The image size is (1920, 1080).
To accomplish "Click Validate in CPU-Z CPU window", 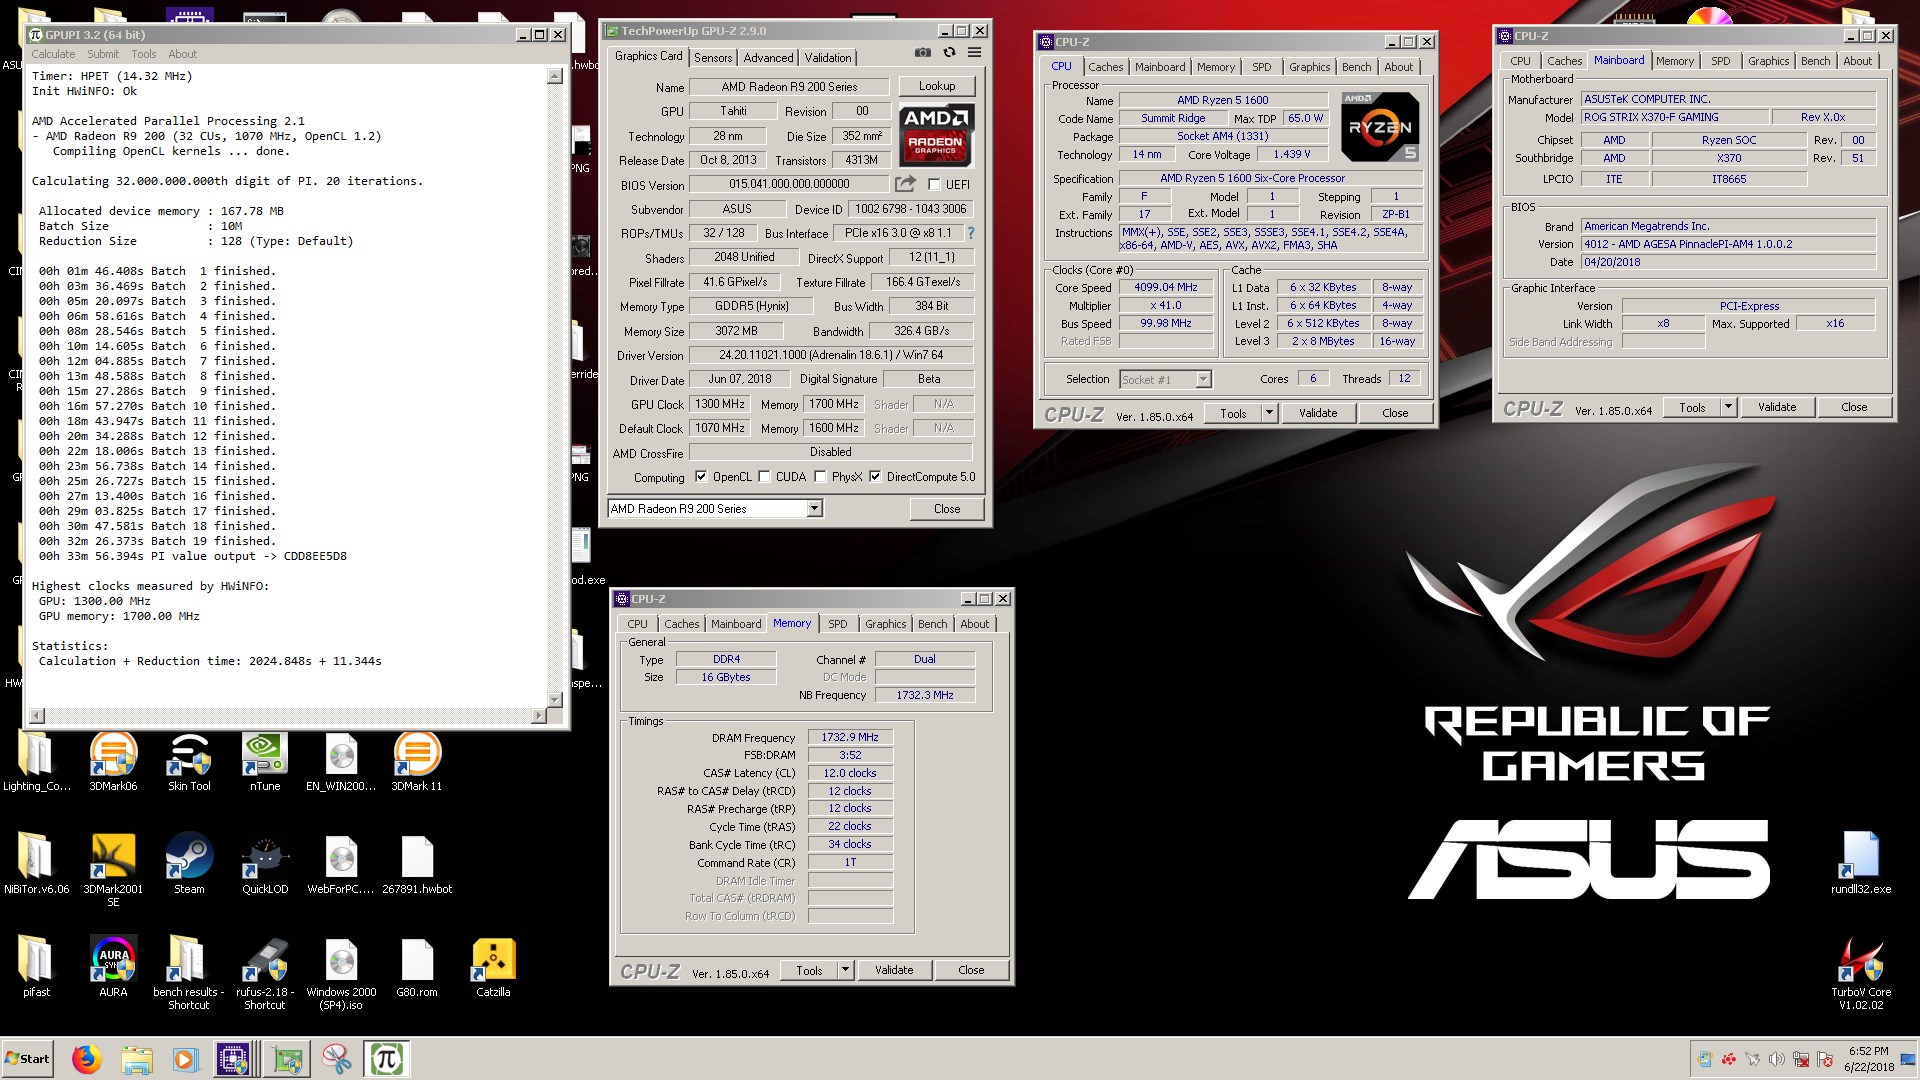I will [x=1318, y=413].
